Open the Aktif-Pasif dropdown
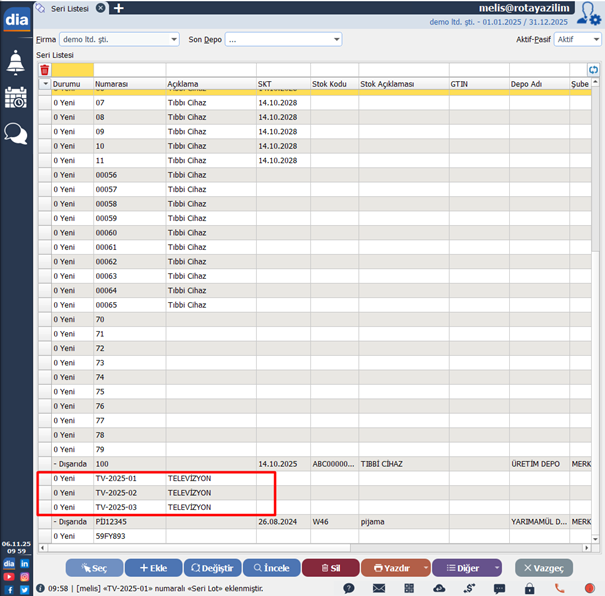 [x=594, y=39]
